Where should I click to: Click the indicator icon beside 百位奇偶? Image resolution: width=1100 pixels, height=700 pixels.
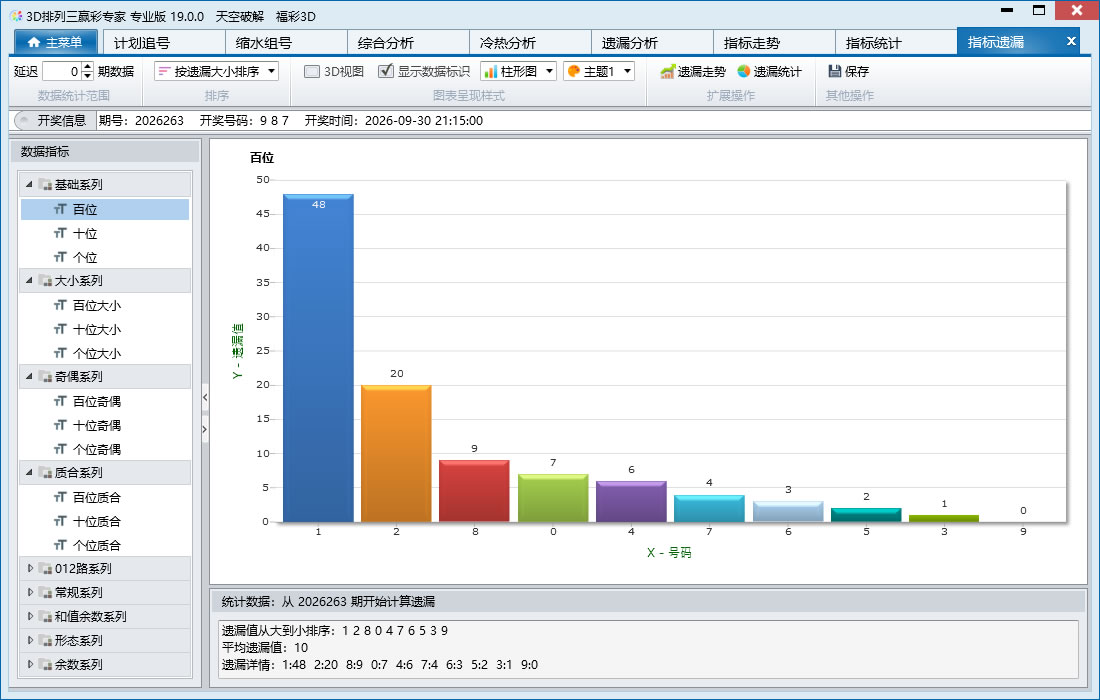click(x=60, y=401)
